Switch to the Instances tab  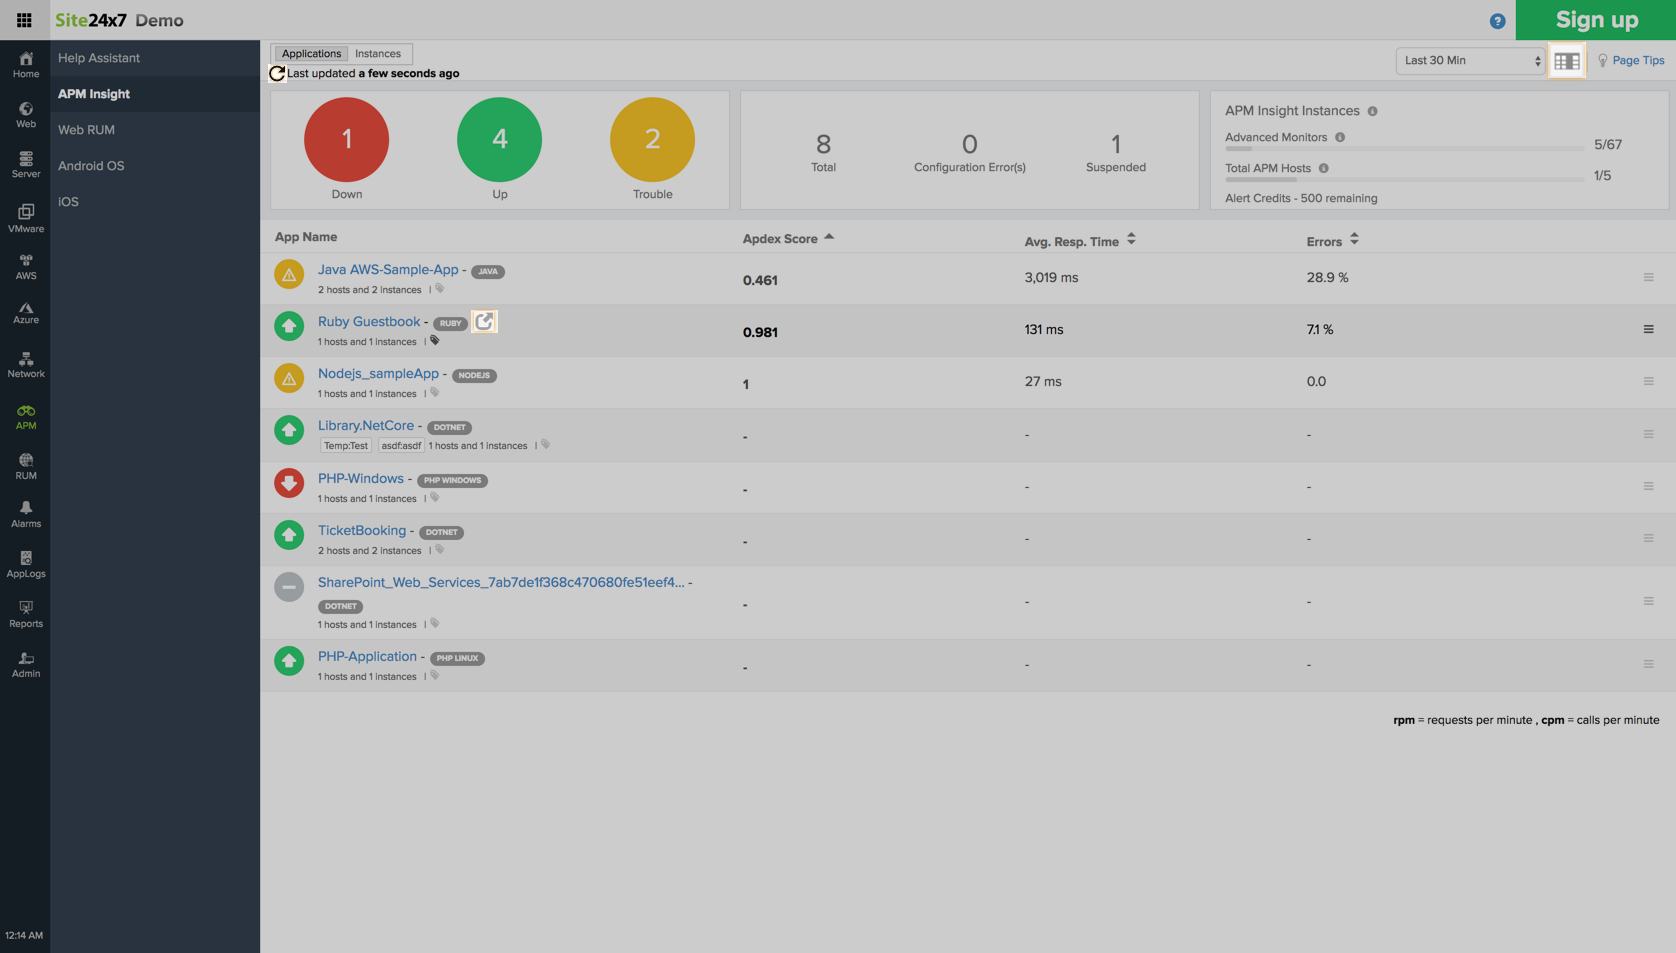378,54
